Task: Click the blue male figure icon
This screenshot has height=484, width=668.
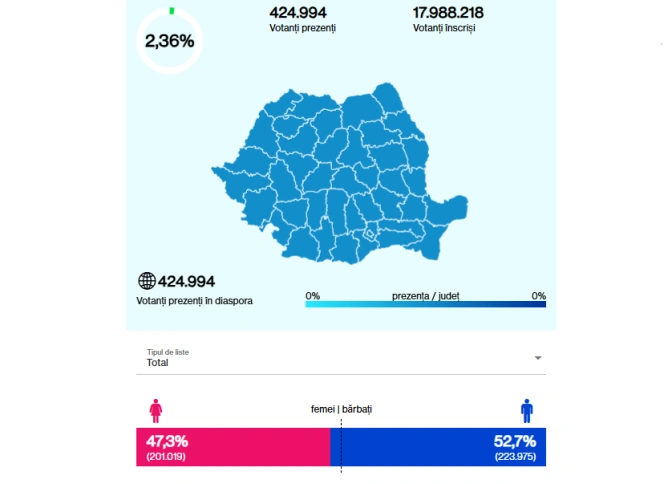Action: coord(526,410)
